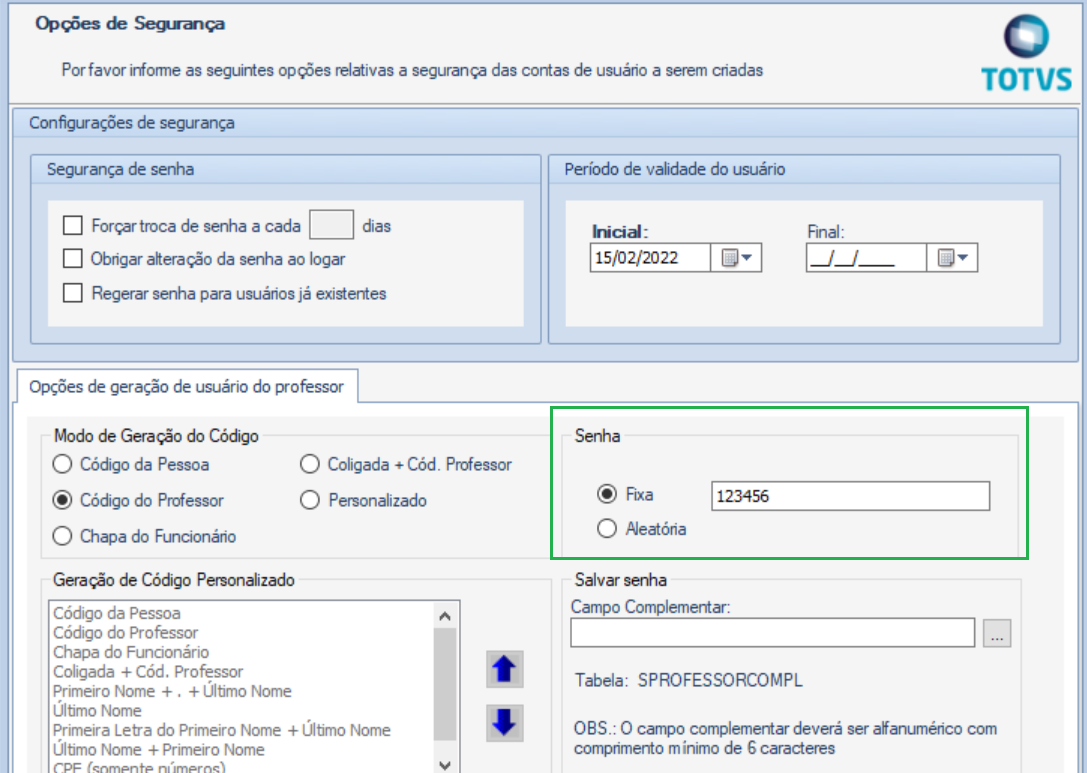The image size is (1087, 773).
Task: Select 'Código da Pessoa' in personalized list
Action: pos(117,613)
